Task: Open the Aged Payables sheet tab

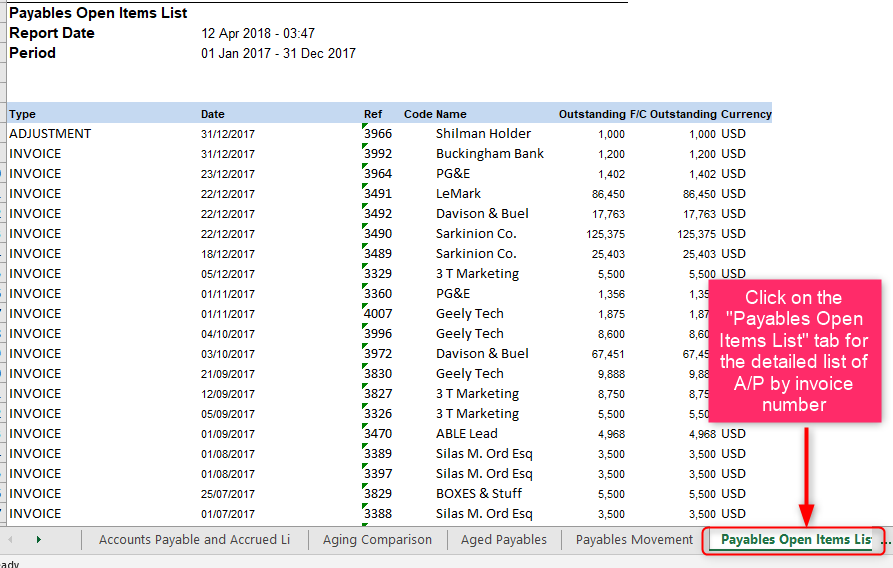Action: (x=503, y=540)
